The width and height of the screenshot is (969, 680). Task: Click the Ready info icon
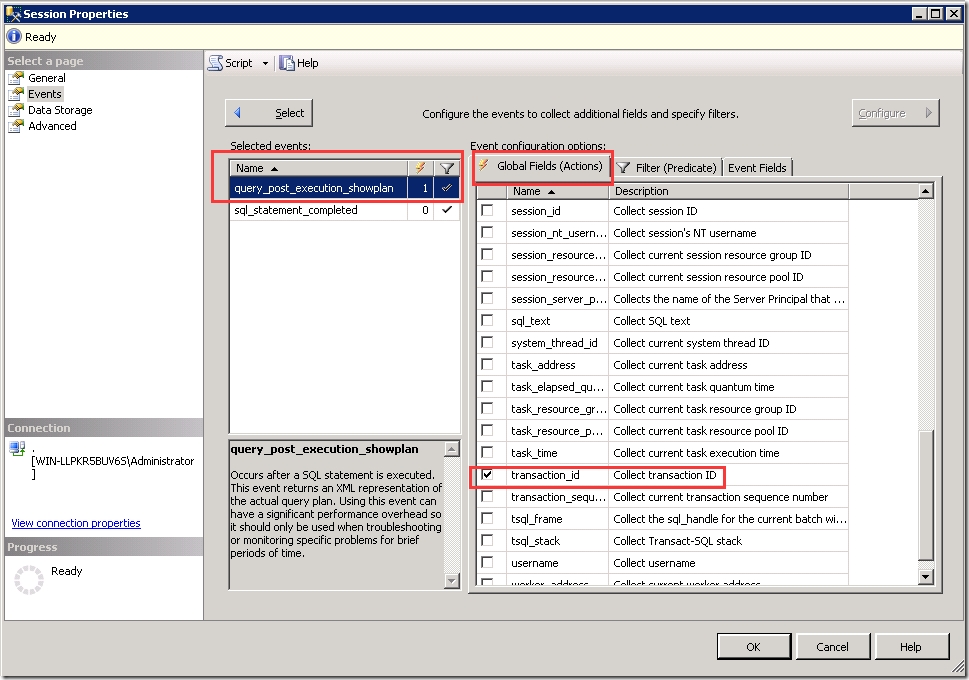point(14,36)
